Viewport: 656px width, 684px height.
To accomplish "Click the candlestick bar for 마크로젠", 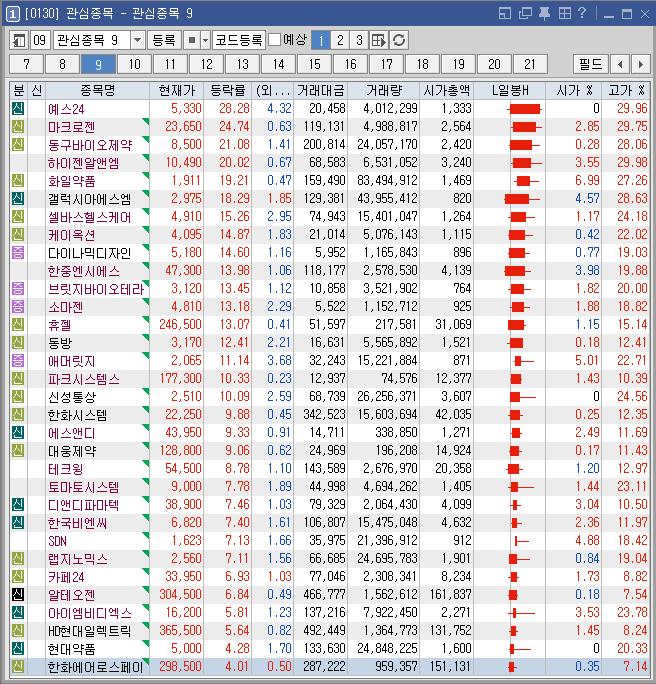I will pyautogui.click(x=526, y=127).
